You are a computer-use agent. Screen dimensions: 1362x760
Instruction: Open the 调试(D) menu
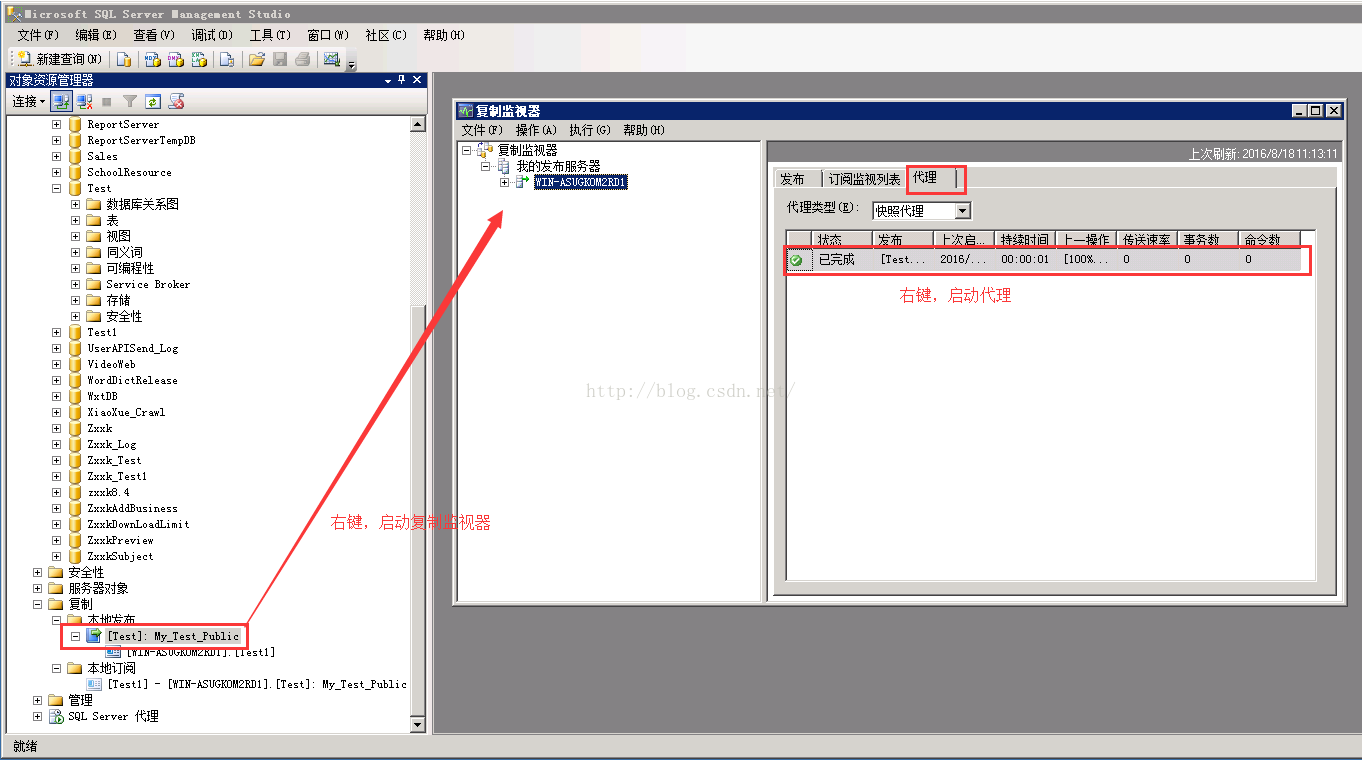(212, 35)
